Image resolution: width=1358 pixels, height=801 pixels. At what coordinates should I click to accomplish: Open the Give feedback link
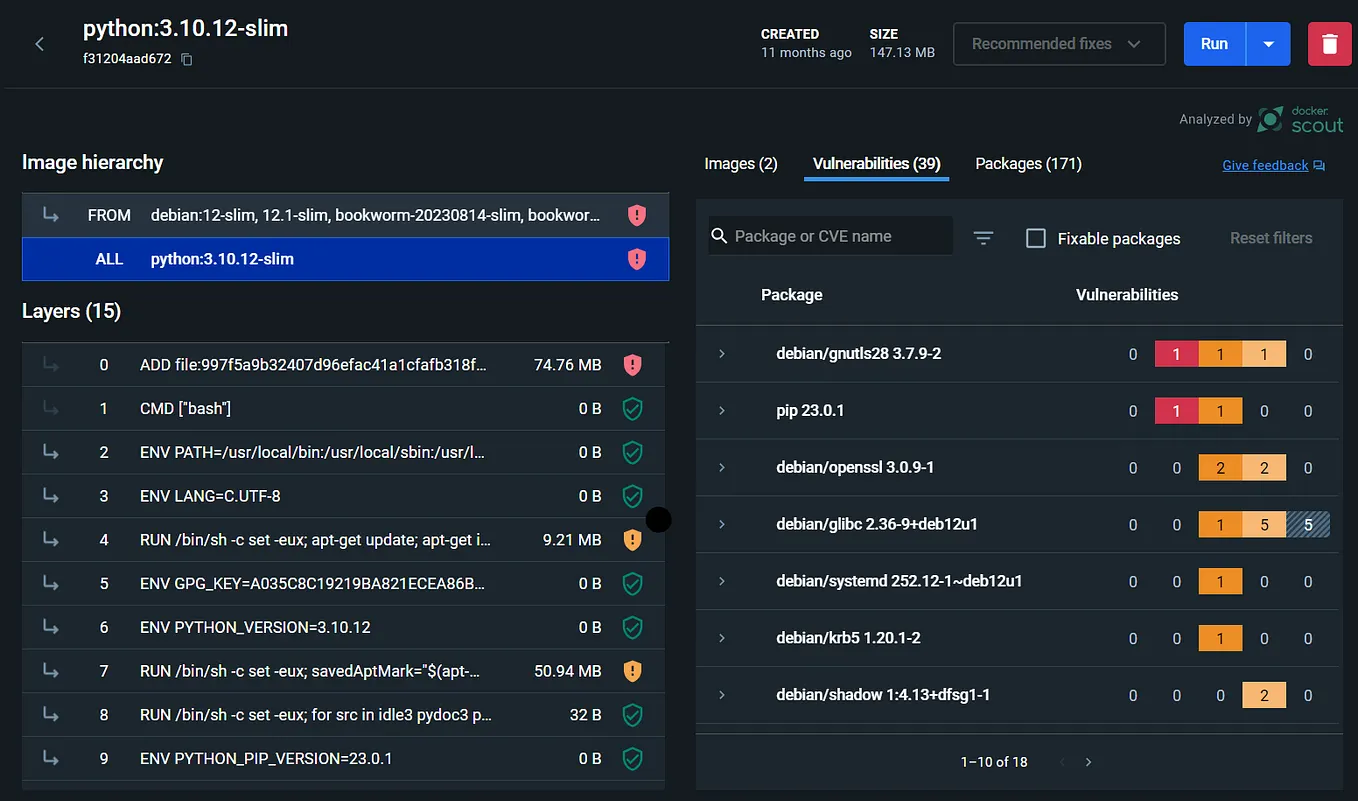1265,164
